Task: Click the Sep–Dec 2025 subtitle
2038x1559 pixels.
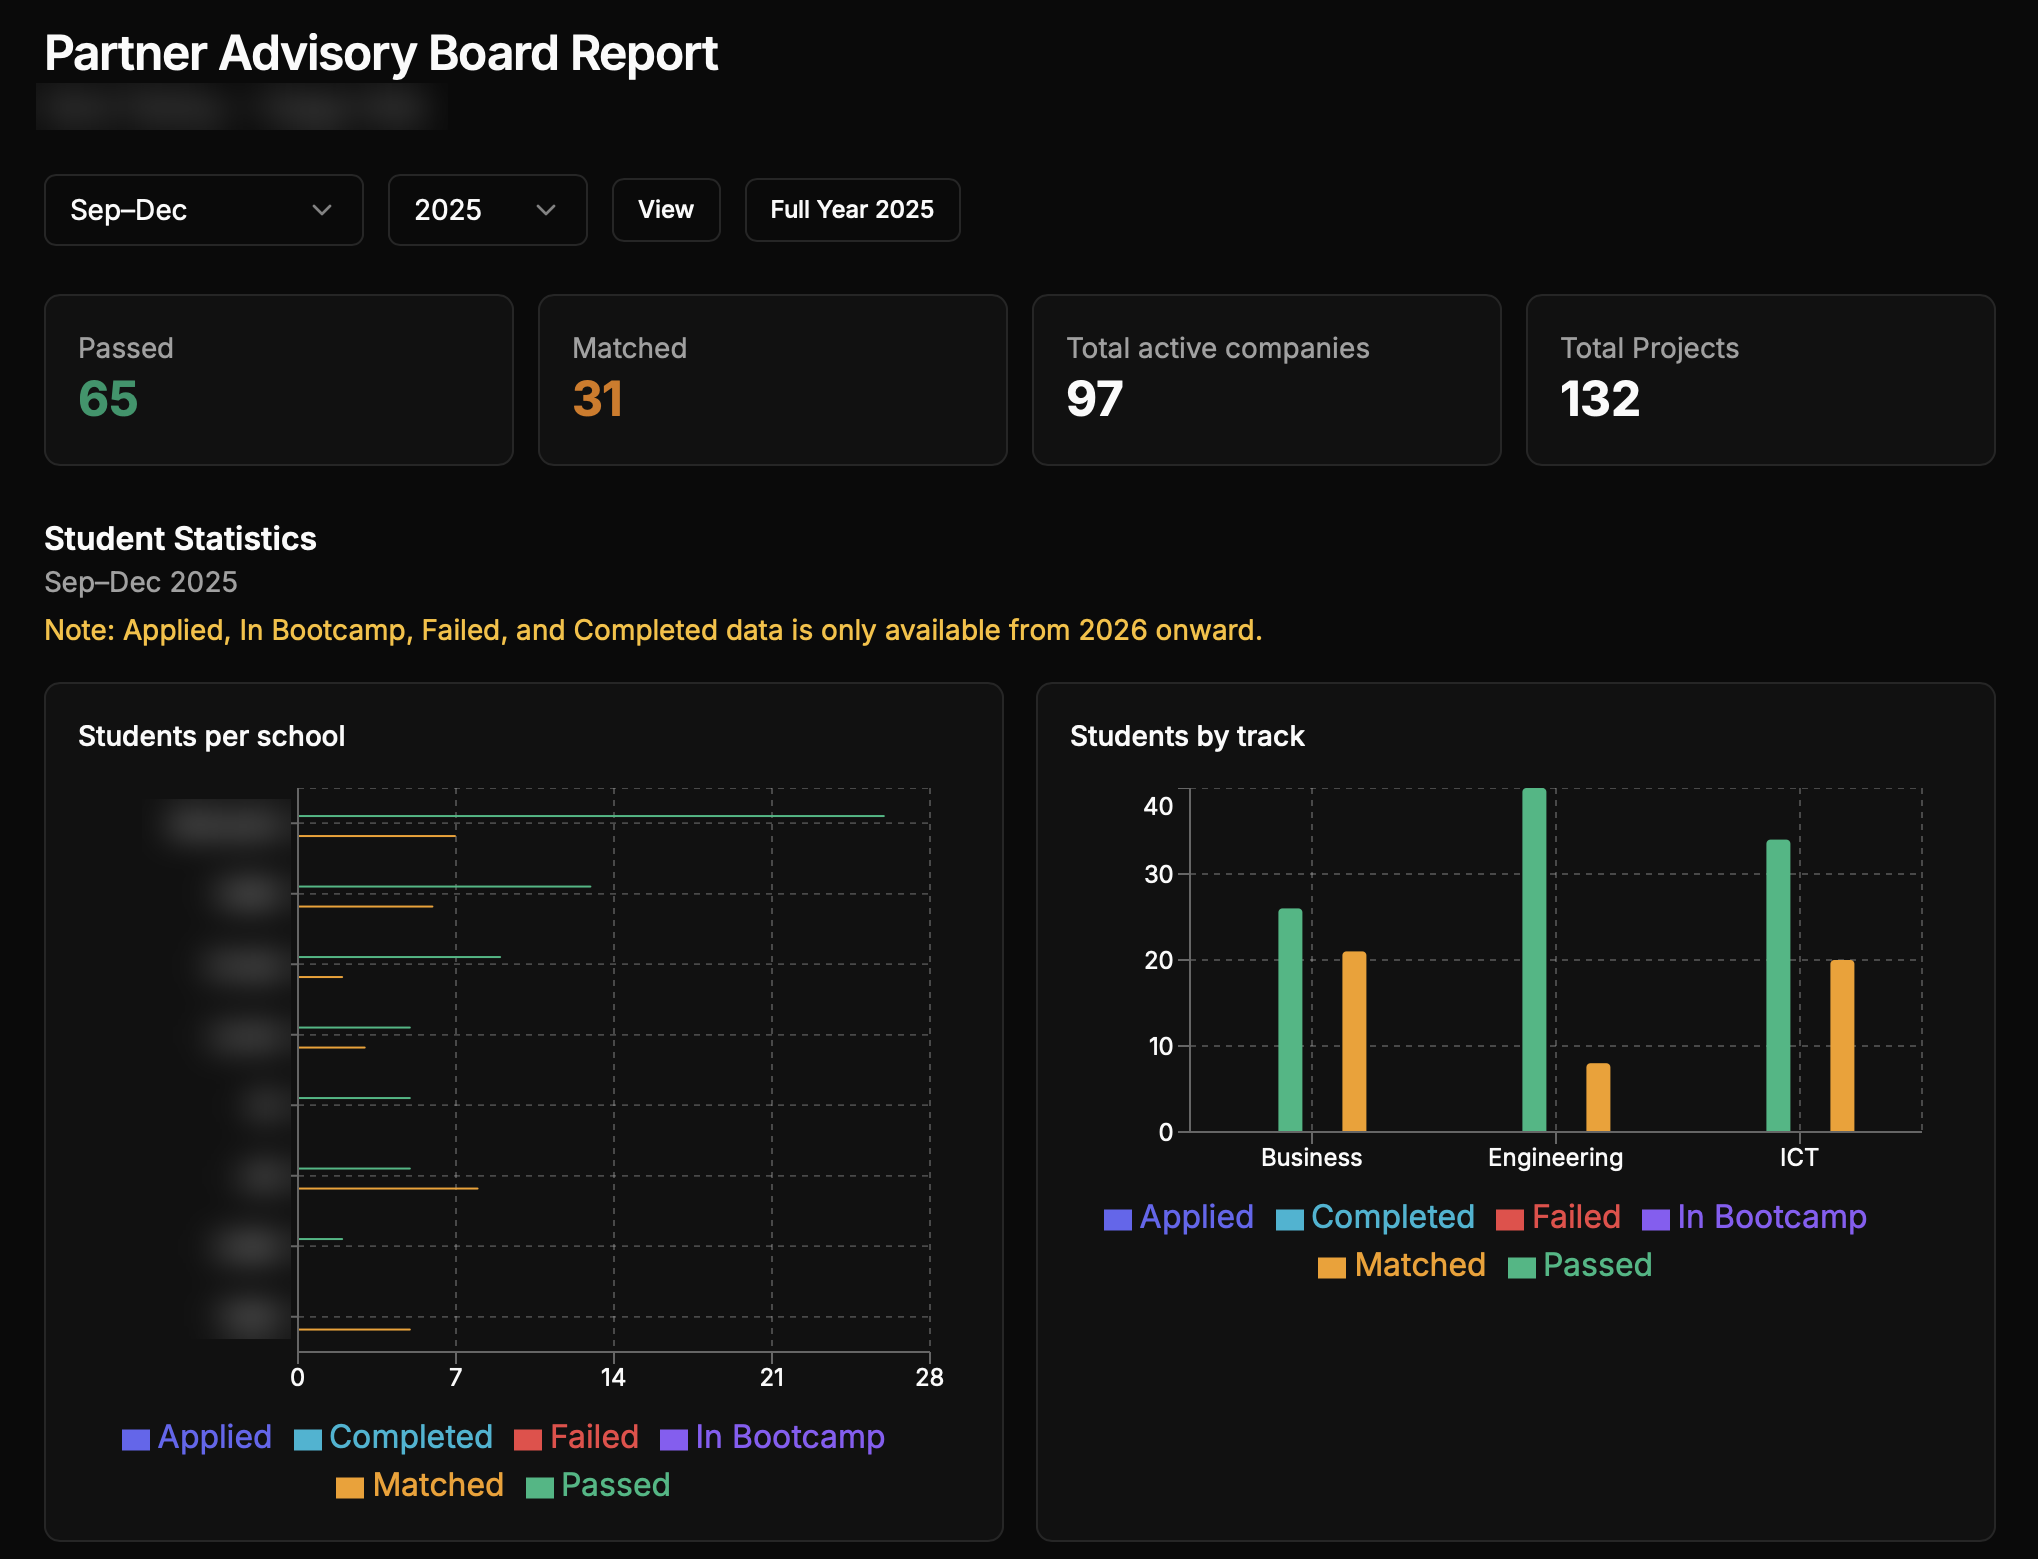Action: click(x=141, y=582)
